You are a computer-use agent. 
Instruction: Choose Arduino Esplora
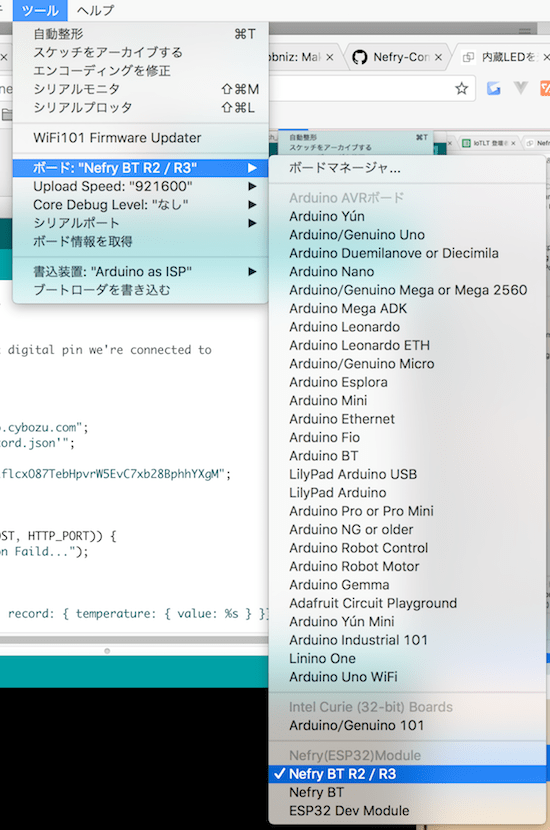coord(407,382)
